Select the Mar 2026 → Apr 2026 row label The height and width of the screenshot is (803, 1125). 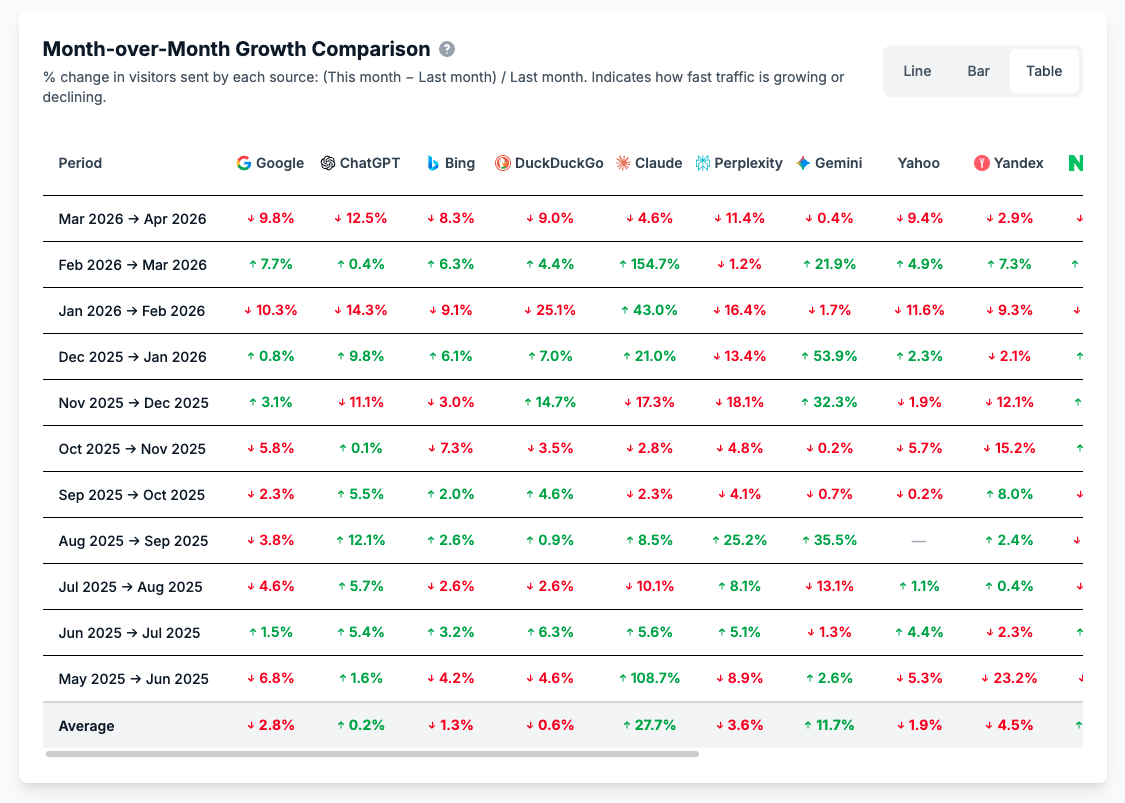click(132, 219)
